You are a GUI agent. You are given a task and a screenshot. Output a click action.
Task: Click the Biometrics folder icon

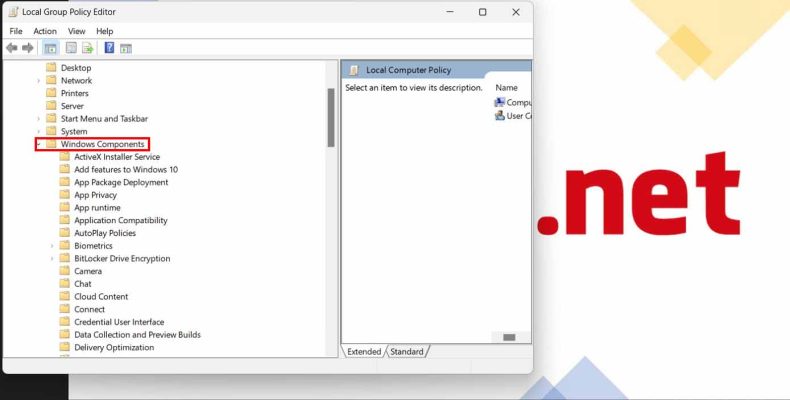click(64, 245)
